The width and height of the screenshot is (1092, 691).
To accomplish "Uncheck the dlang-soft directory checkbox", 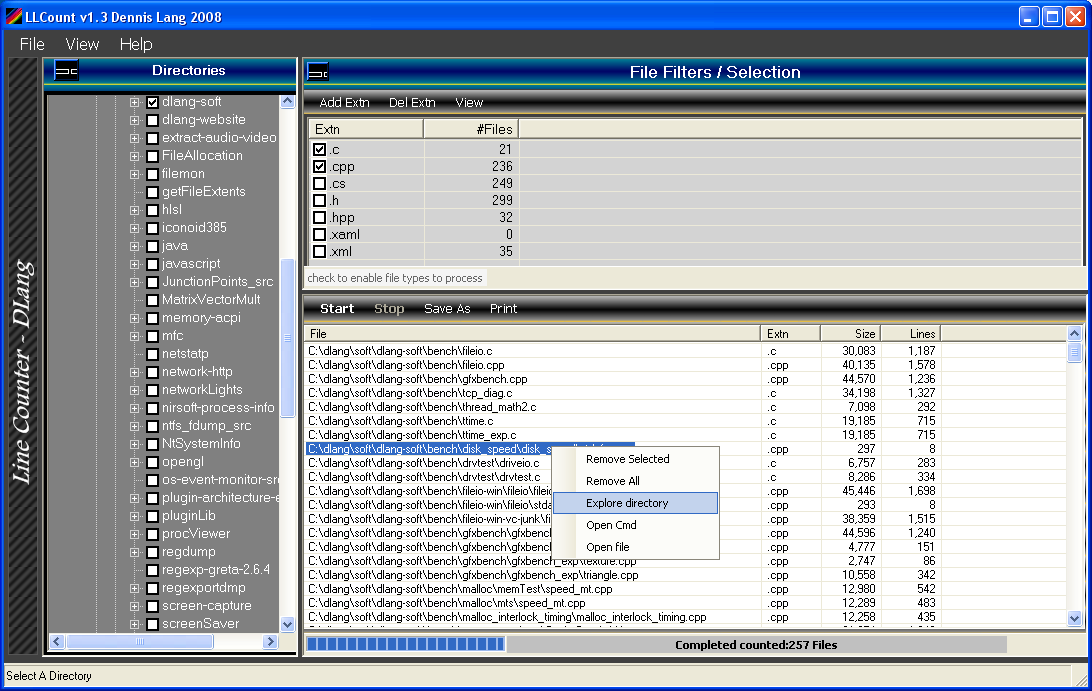I will (x=153, y=102).
